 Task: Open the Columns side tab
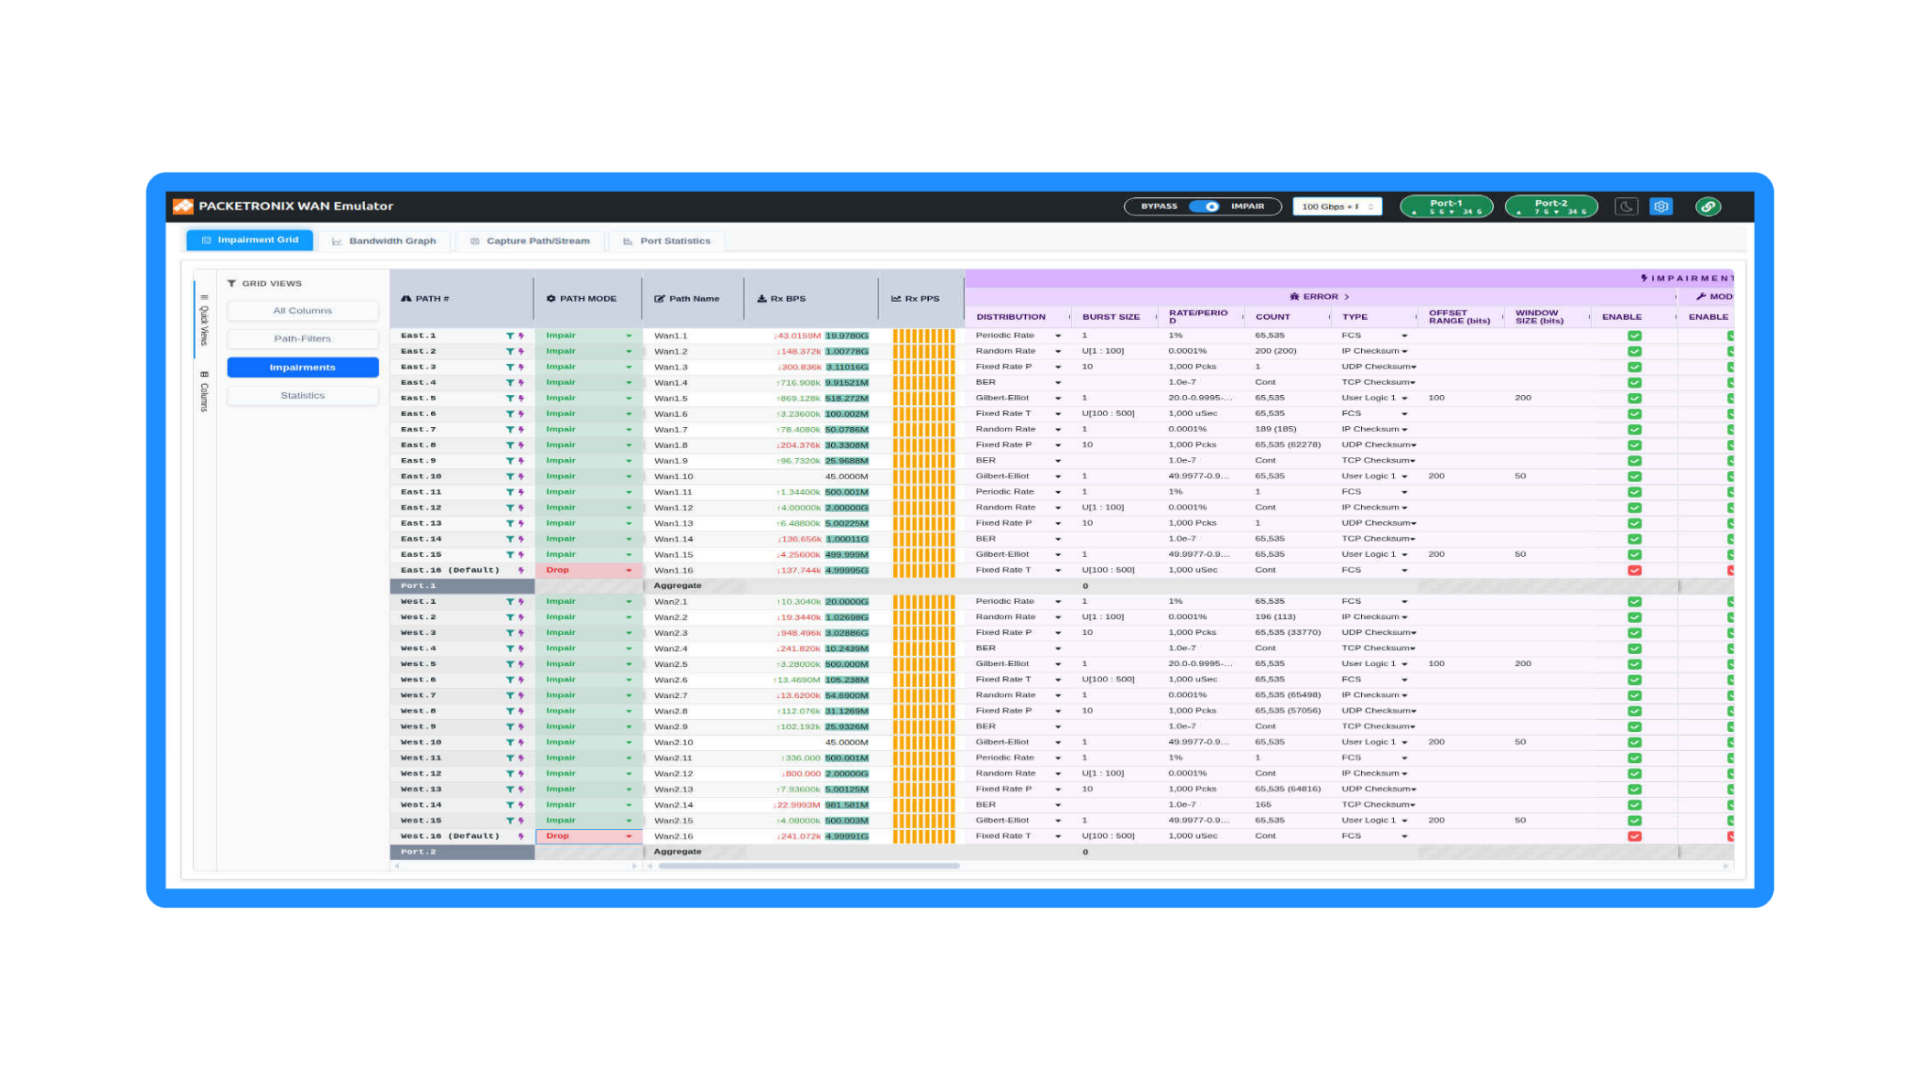(204, 391)
